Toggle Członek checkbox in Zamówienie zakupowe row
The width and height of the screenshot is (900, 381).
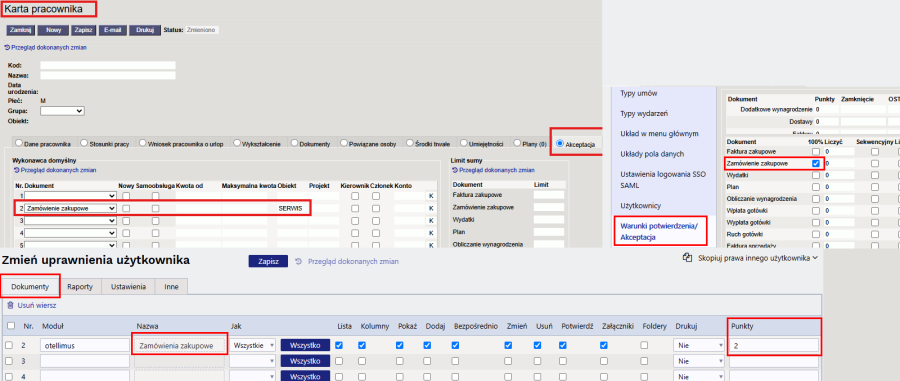click(376, 208)
